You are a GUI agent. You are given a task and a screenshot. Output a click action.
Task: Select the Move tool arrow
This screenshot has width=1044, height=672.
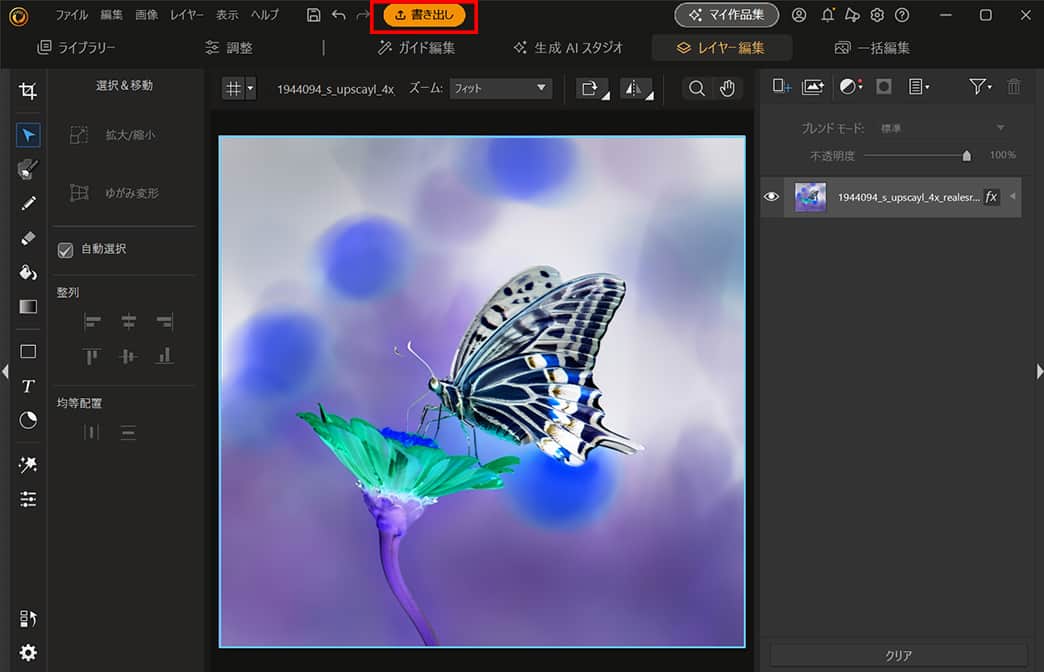tap(28, 134)
